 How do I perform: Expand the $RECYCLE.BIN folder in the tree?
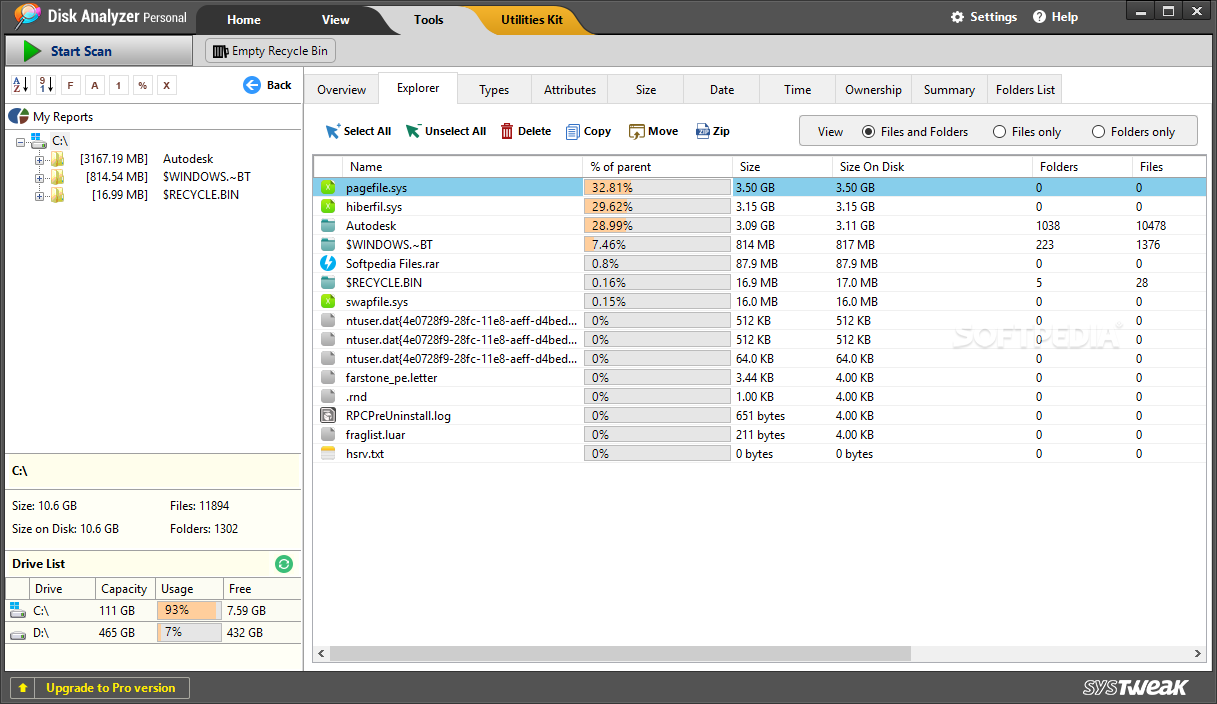(x=40, y=195)
